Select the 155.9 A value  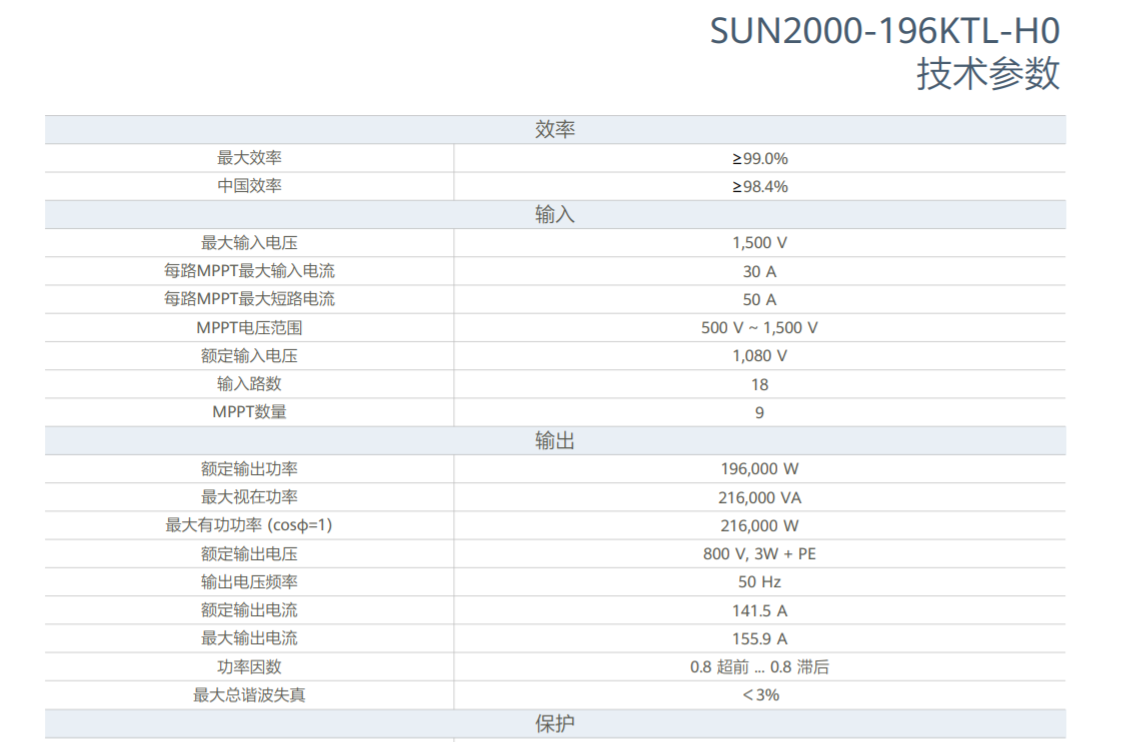[x=759, y=638]
